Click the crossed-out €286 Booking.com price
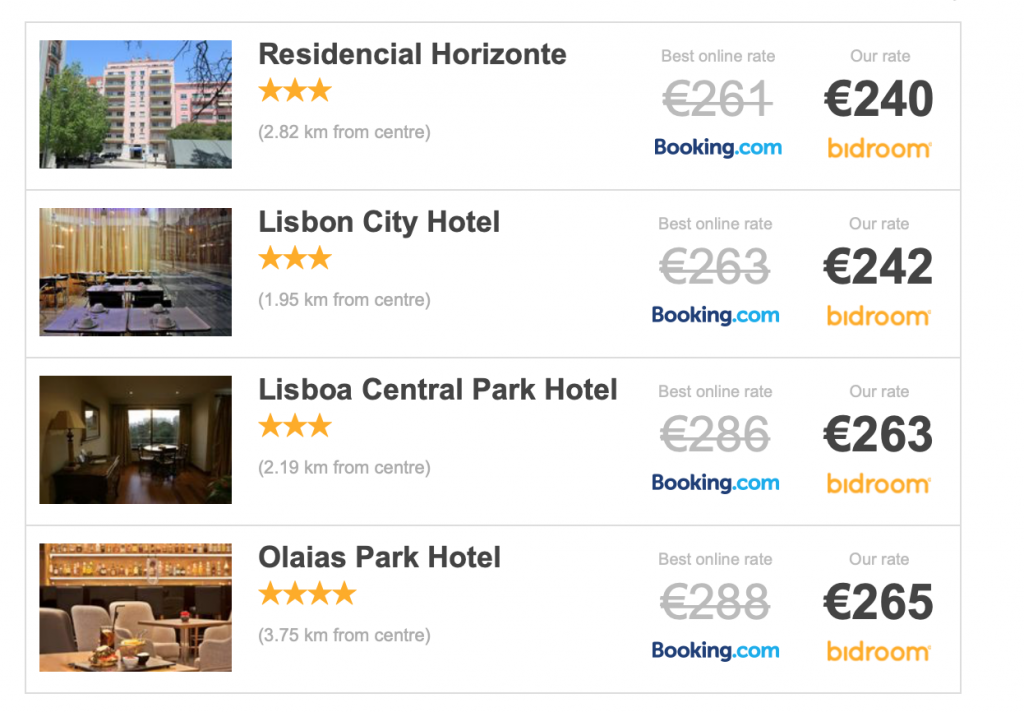Screen dimensions: 1024x712 tap(715, 435)
